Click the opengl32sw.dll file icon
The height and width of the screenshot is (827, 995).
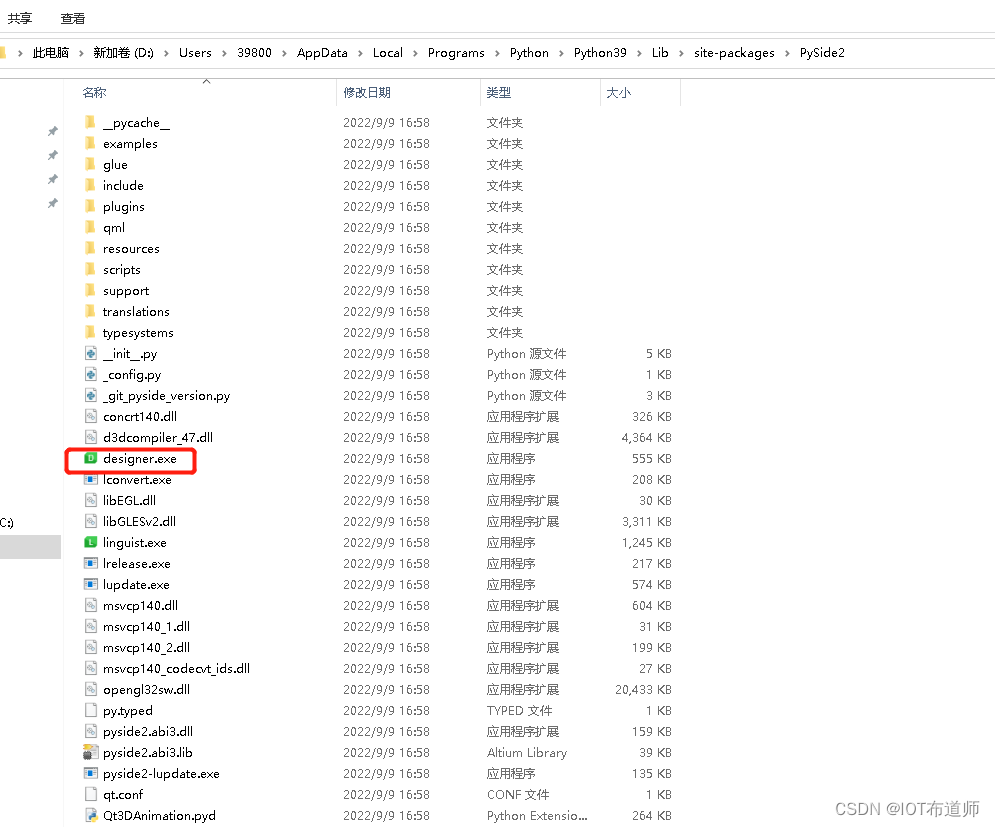[91, 689]
